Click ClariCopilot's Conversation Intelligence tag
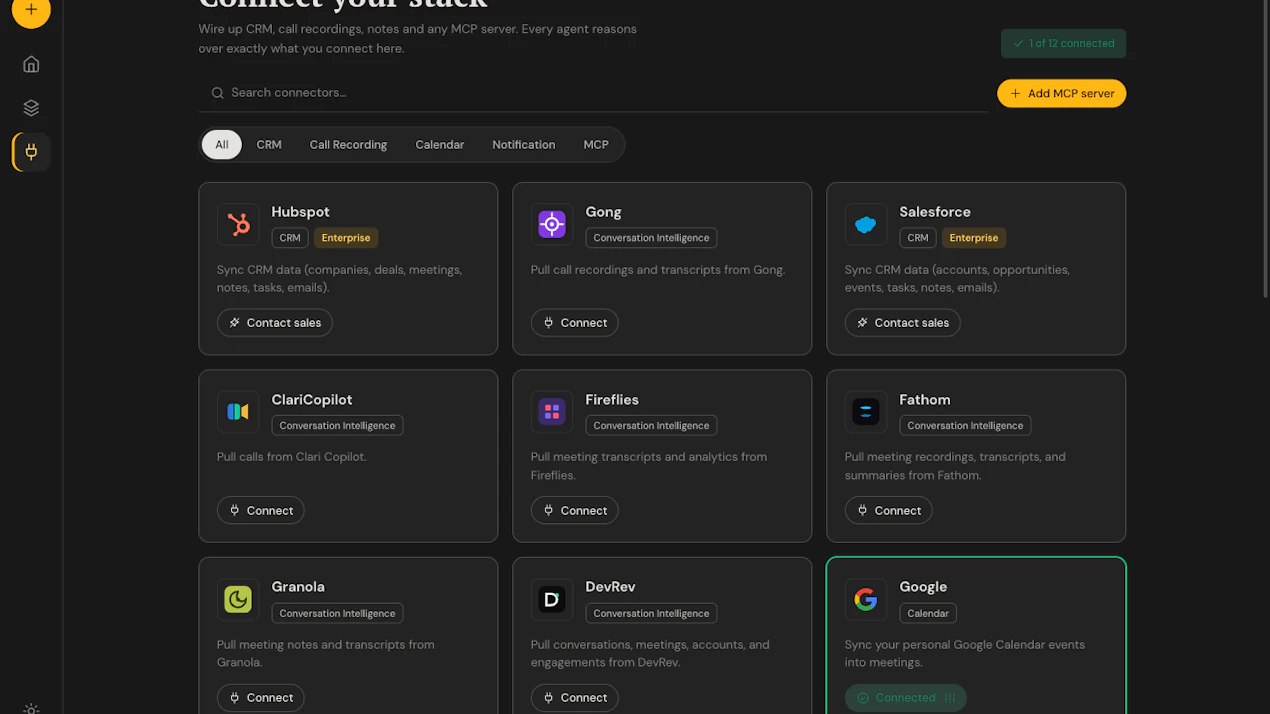This screenshot has height=714, width=1270. [337, 426]
